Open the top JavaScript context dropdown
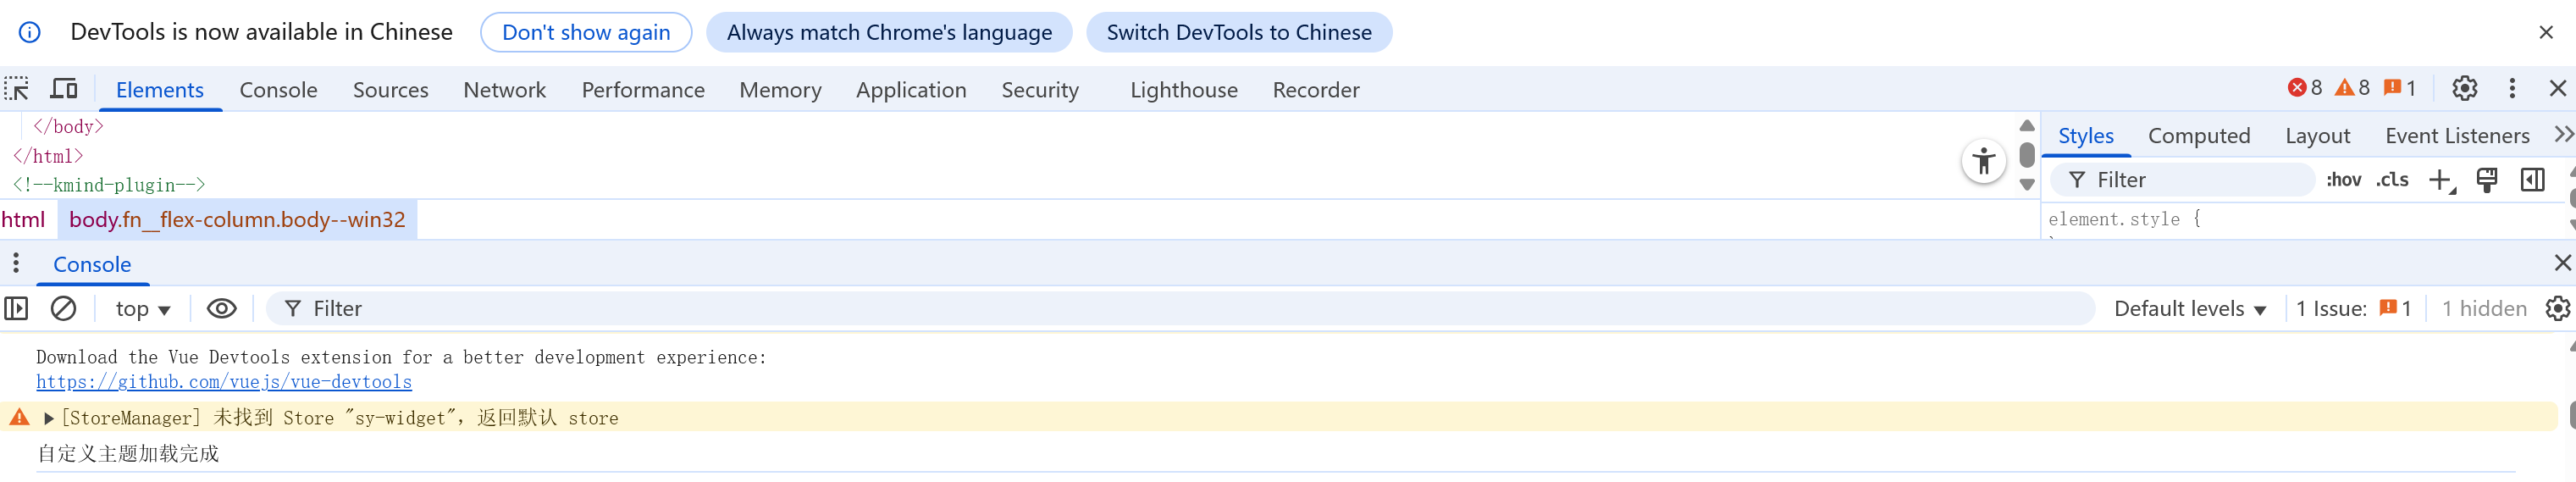 pyautogui.click(x=143, y=309)
